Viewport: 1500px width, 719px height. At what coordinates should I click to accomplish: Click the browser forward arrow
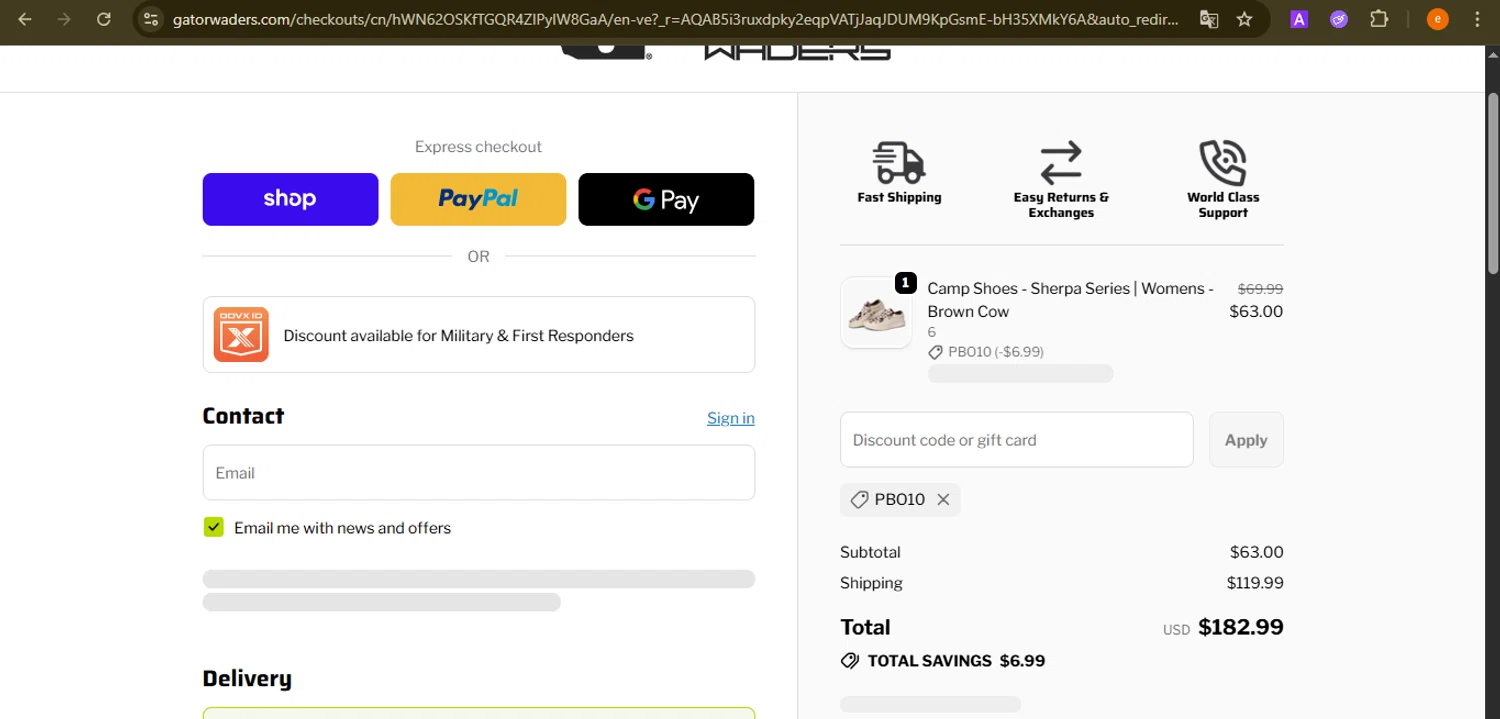64,19
